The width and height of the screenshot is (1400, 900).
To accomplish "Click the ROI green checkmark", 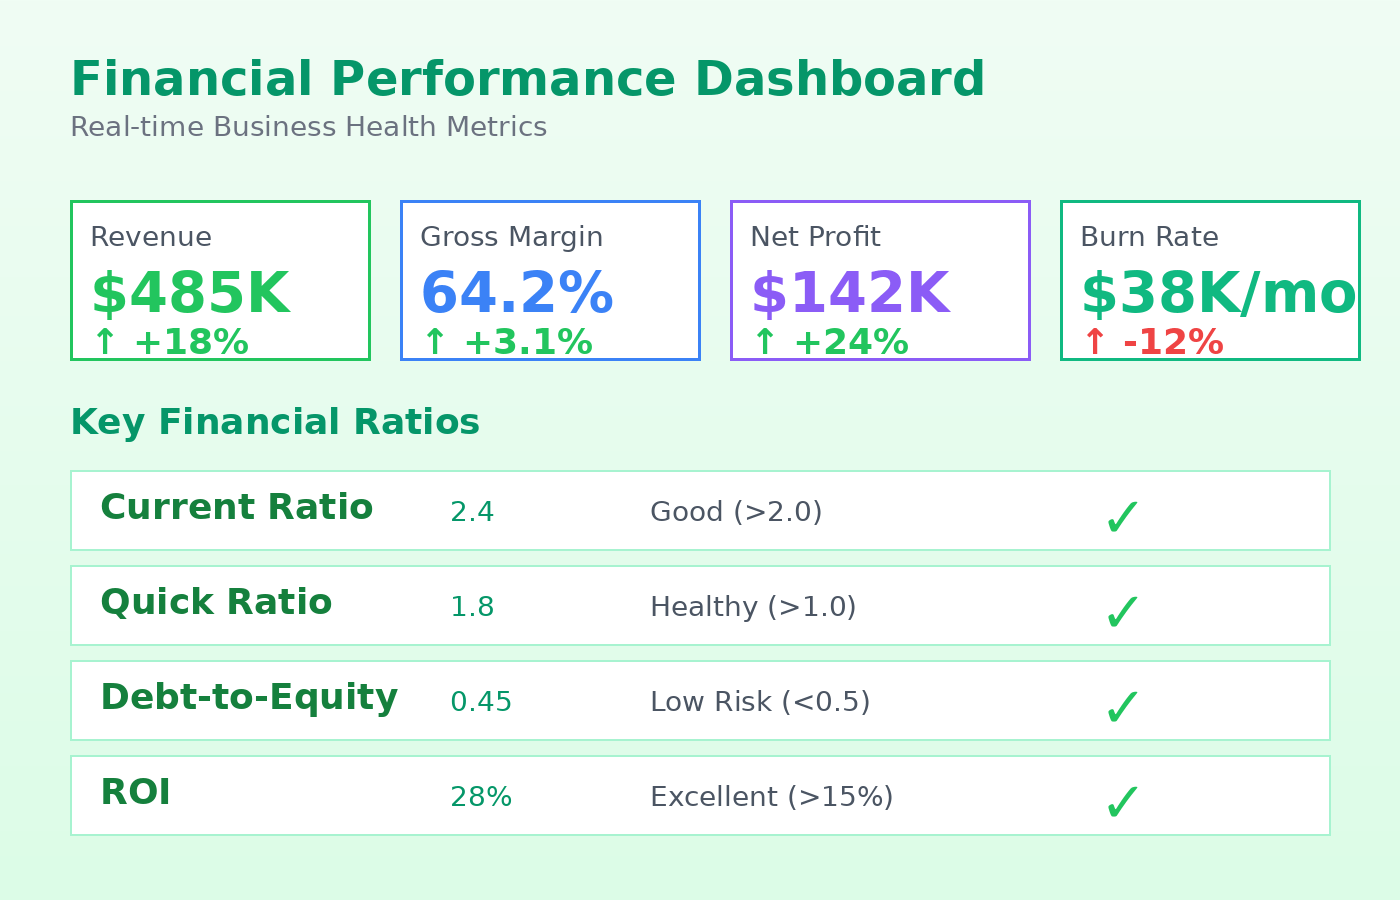I will point(1122,802).
